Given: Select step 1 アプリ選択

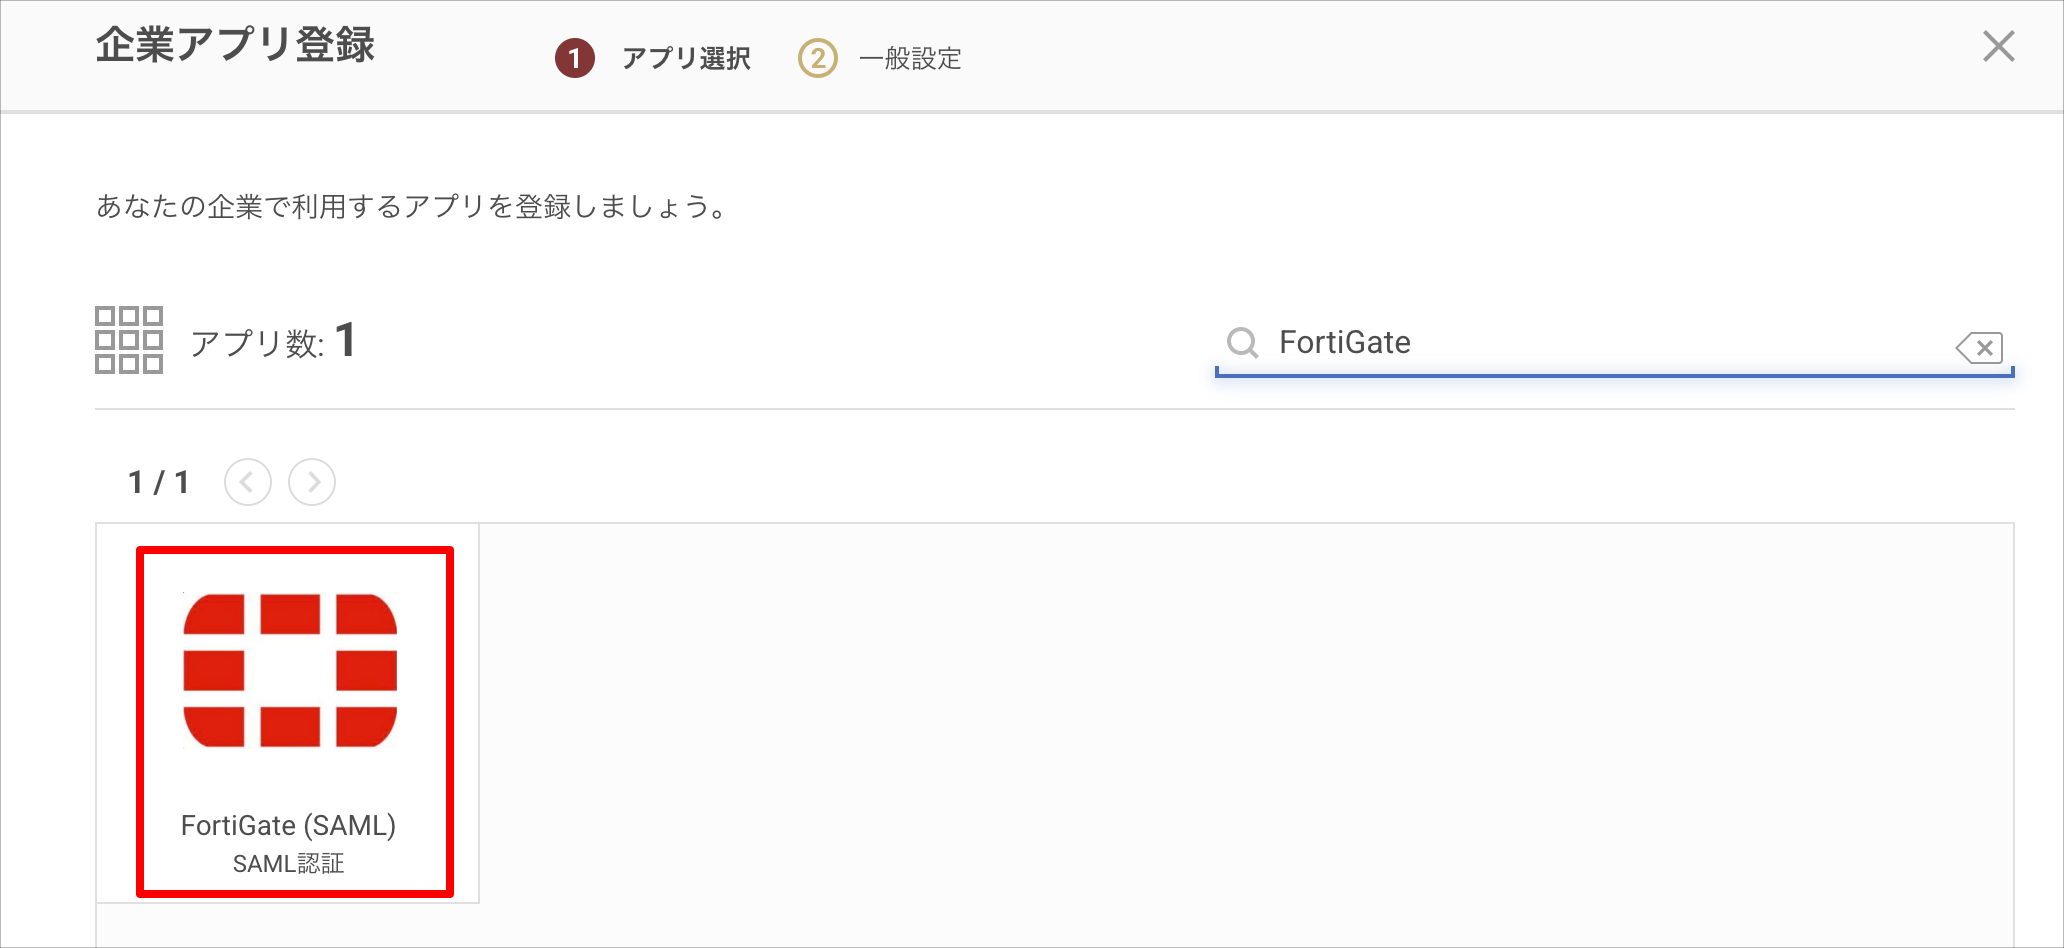Looking at the screenshot, I should (x=653, y=58).
